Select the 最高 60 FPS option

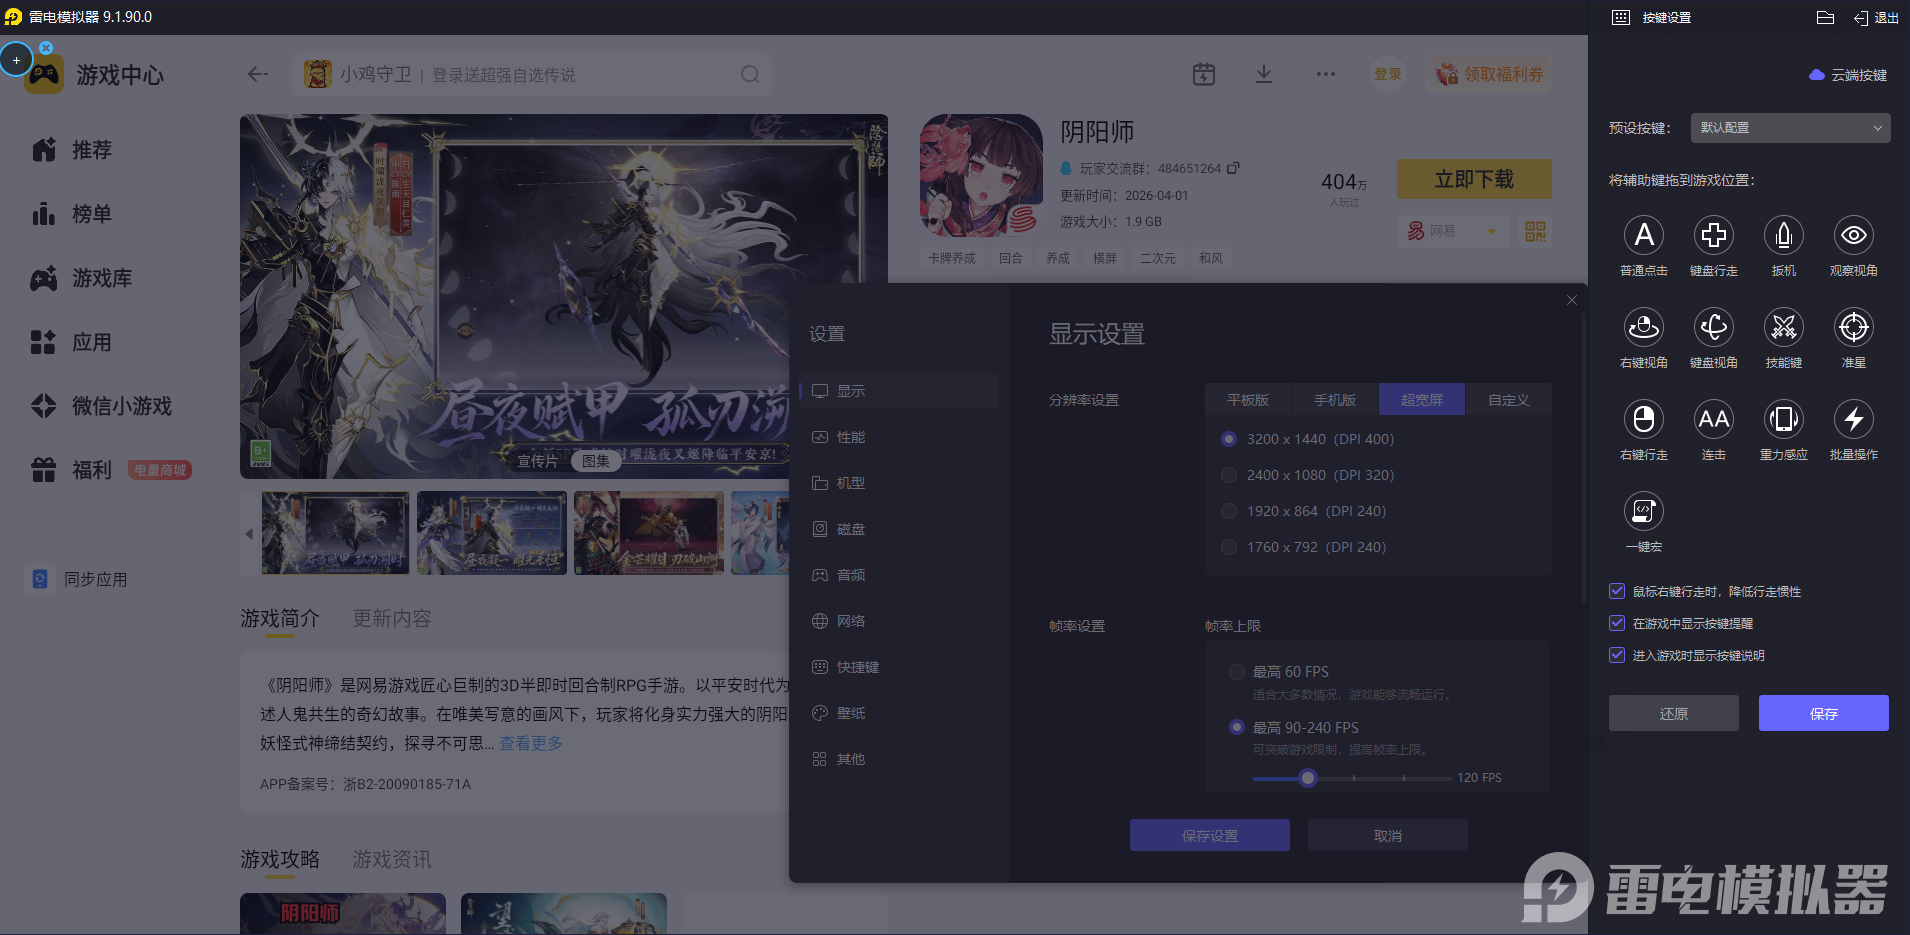tap(1237, 672)
